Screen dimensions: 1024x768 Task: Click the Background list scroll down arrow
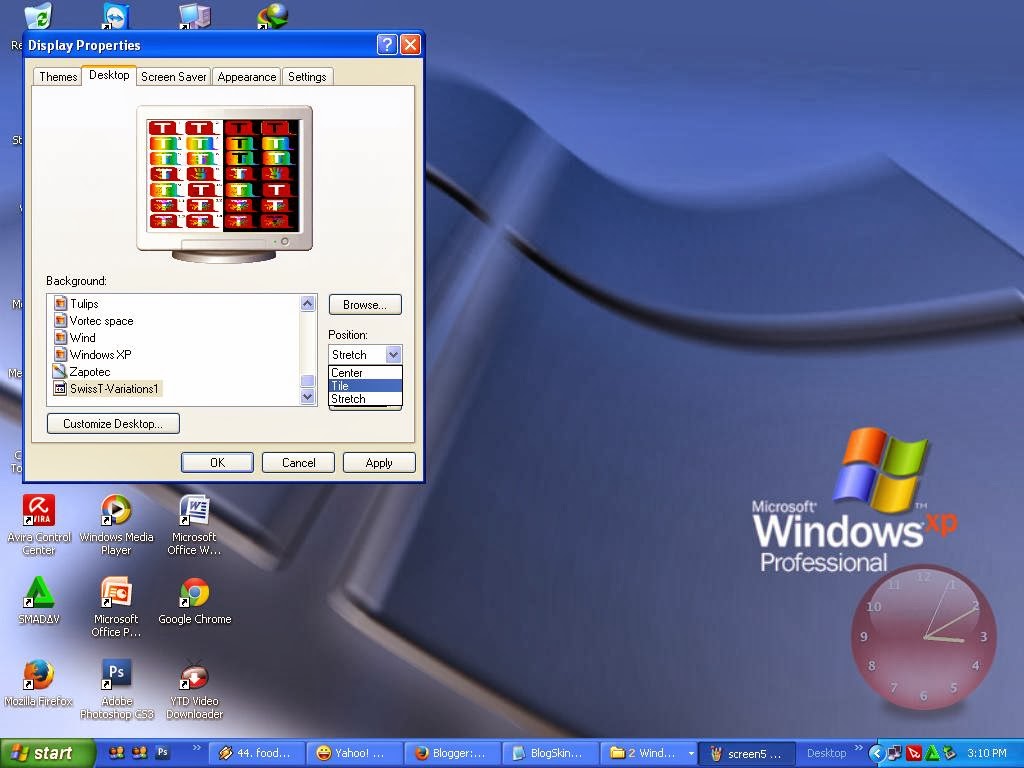(308, 396)
